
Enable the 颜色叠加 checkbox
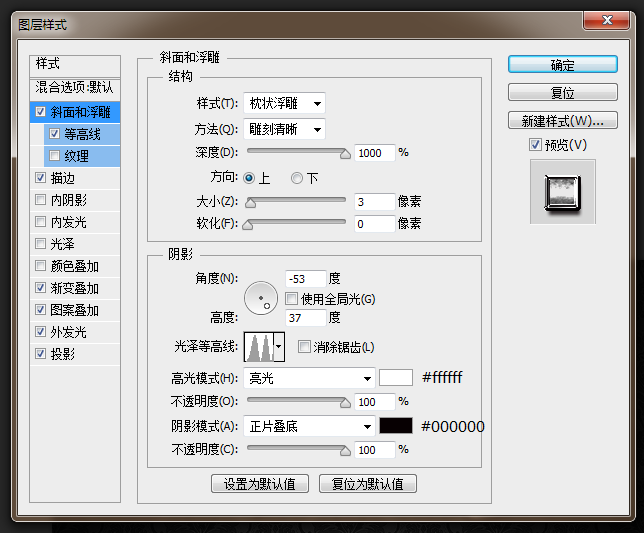40,266
